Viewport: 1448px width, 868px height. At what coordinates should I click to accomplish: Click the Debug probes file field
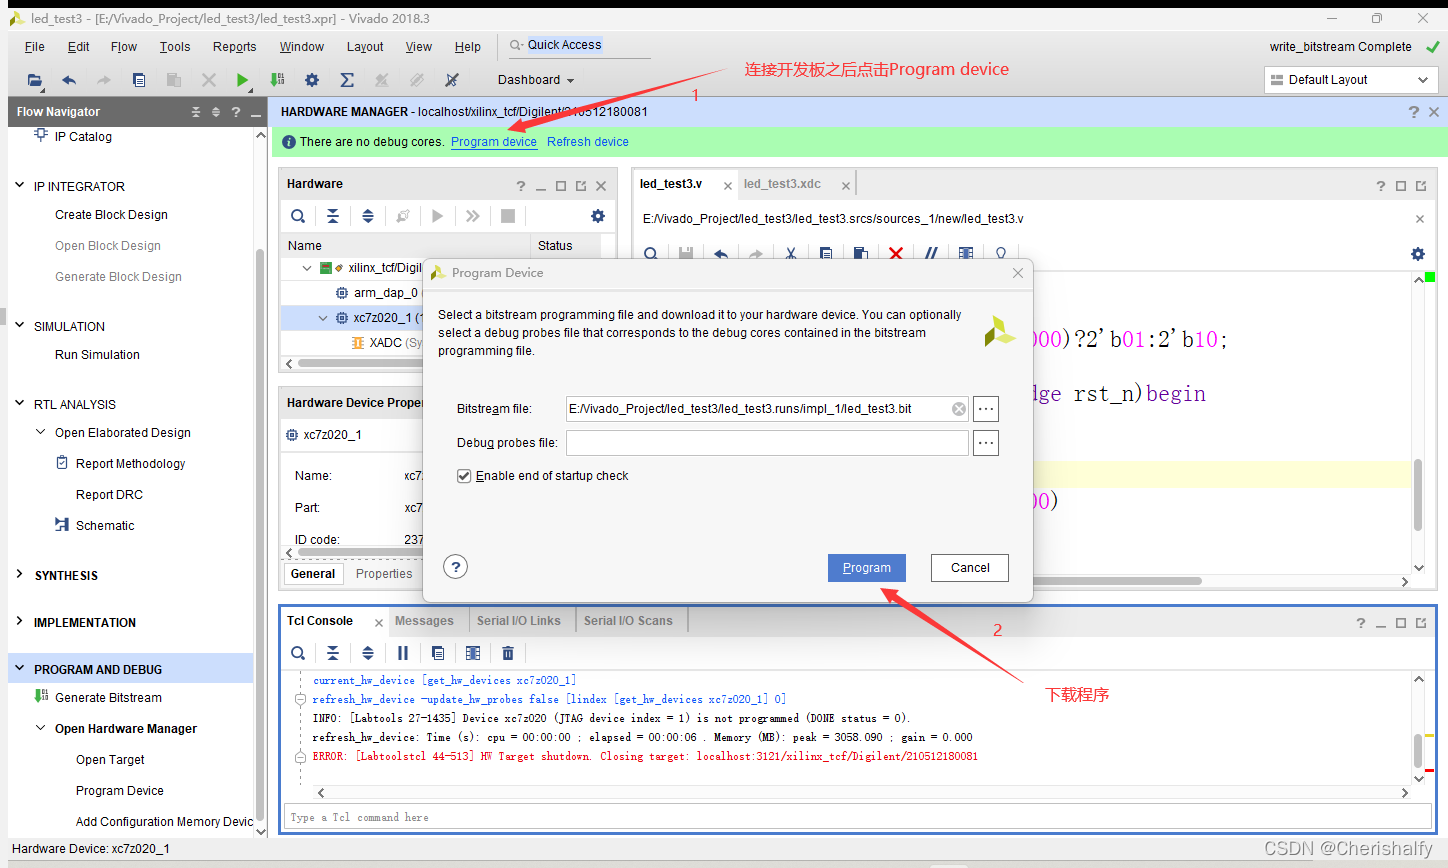[767, 443]
